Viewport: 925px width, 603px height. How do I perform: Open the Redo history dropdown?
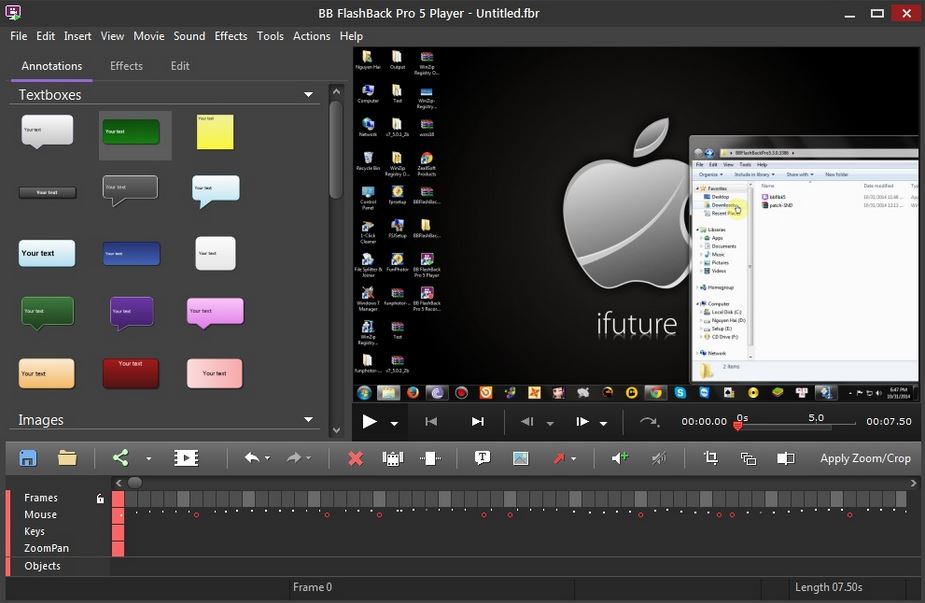pos(309,458)
